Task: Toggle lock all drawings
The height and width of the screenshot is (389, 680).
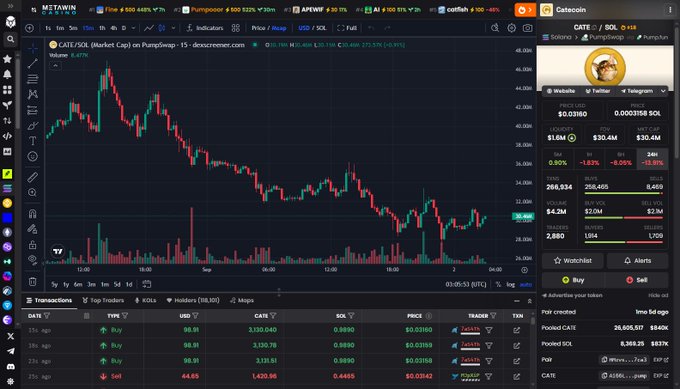Action: click(x=33, y=245)
